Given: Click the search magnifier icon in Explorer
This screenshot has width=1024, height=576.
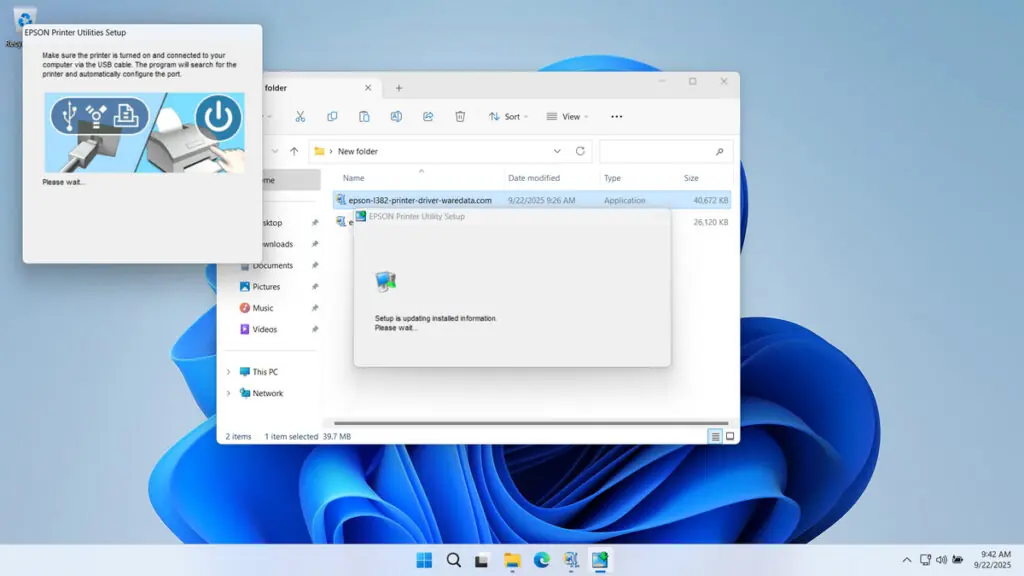Looking at the screenshot, I should point(720,152).
